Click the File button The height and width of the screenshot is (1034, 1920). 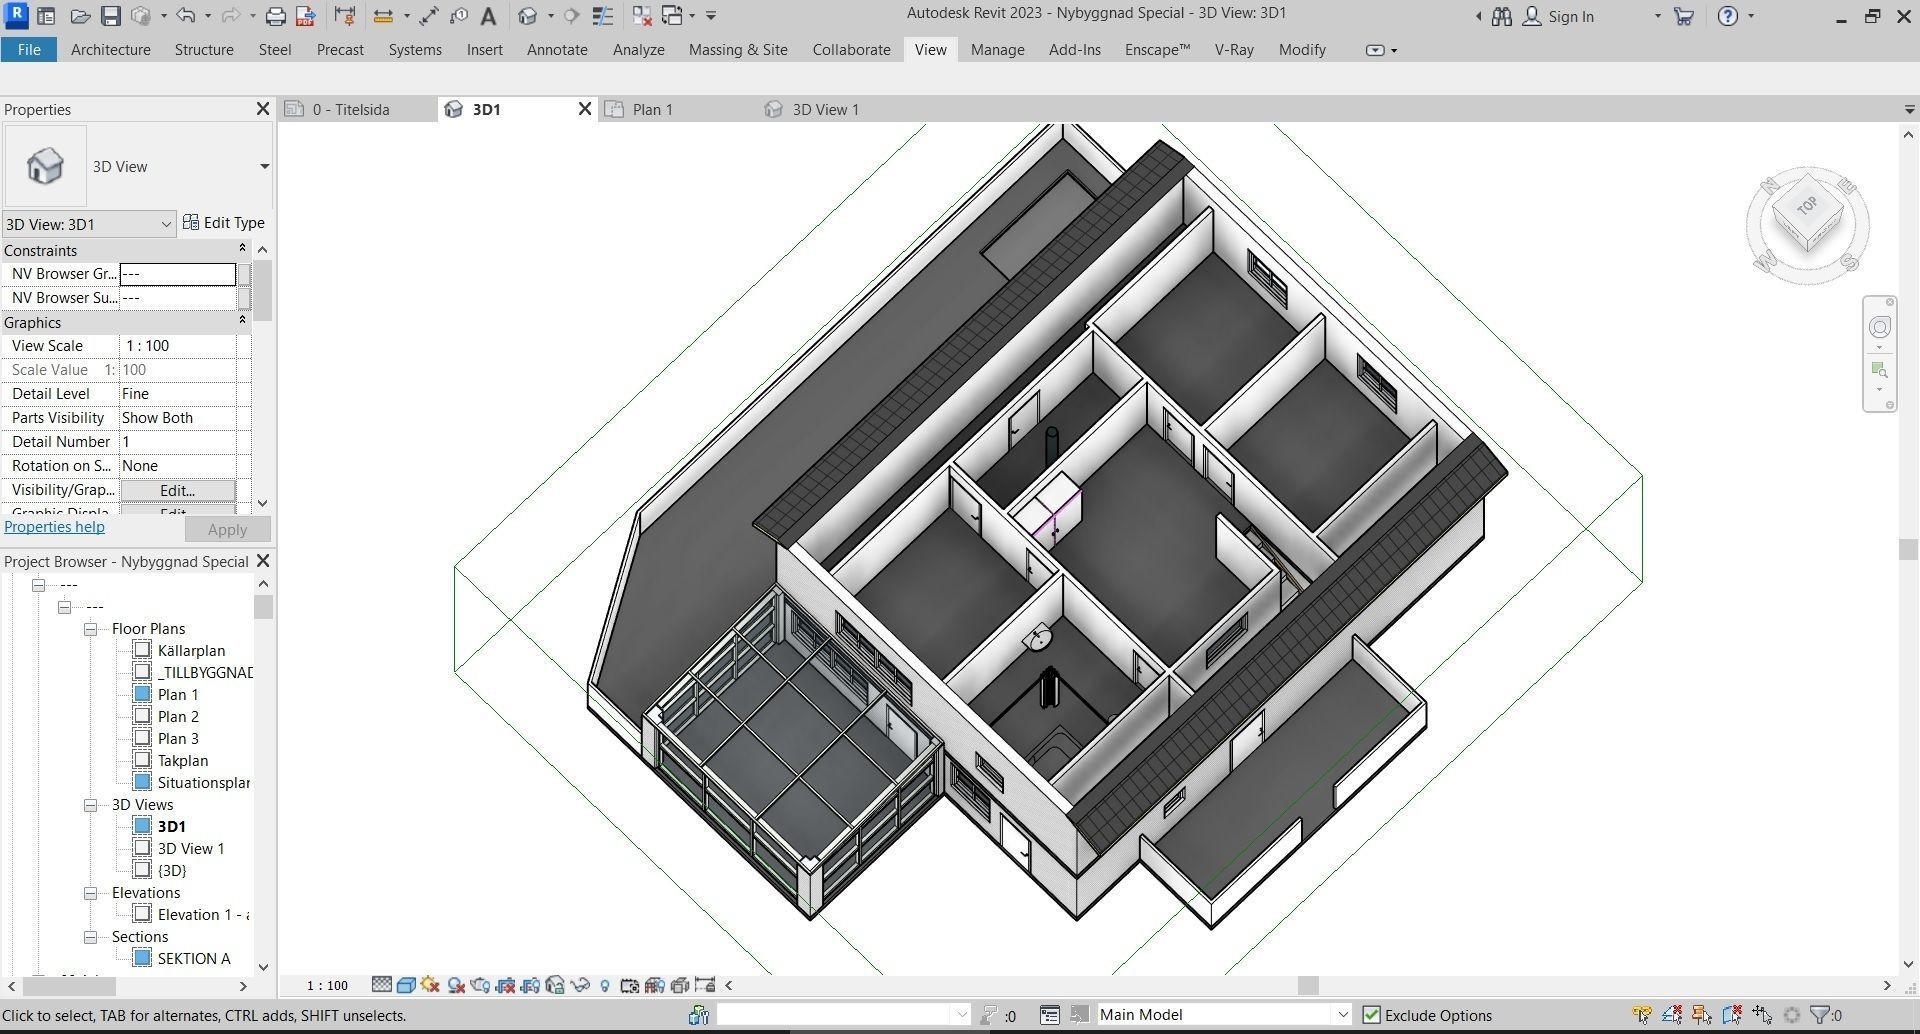pos(29,49)
